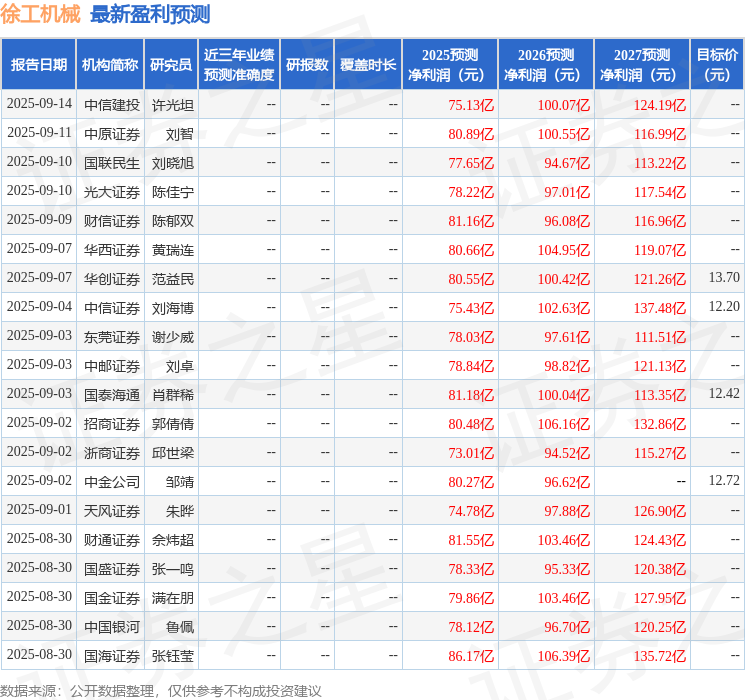Click the 近三年业绩预测准确度 column header
Screen dimensions: 745x700
(x=239, y=65)
